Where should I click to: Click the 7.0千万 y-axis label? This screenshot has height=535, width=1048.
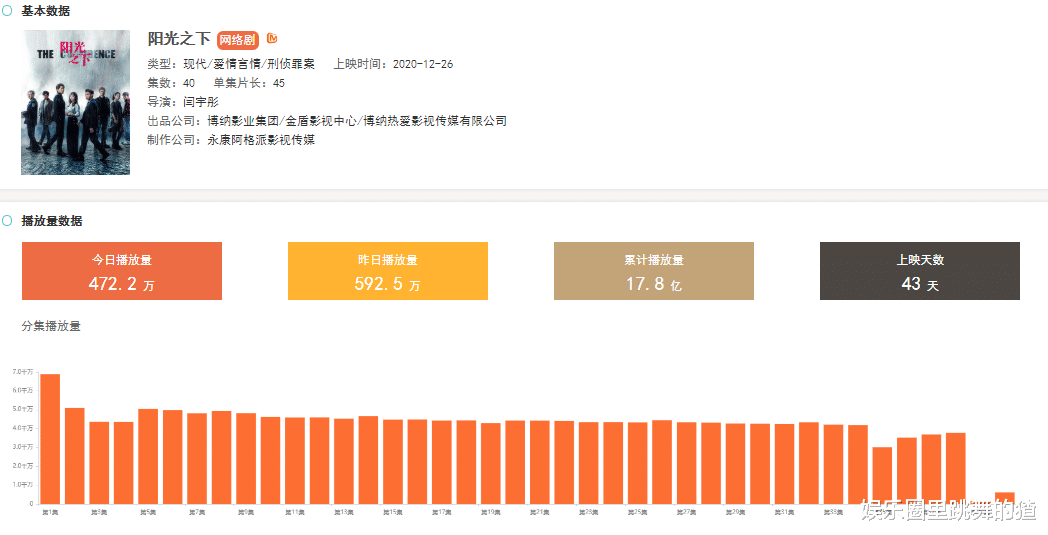click(22, 371)
